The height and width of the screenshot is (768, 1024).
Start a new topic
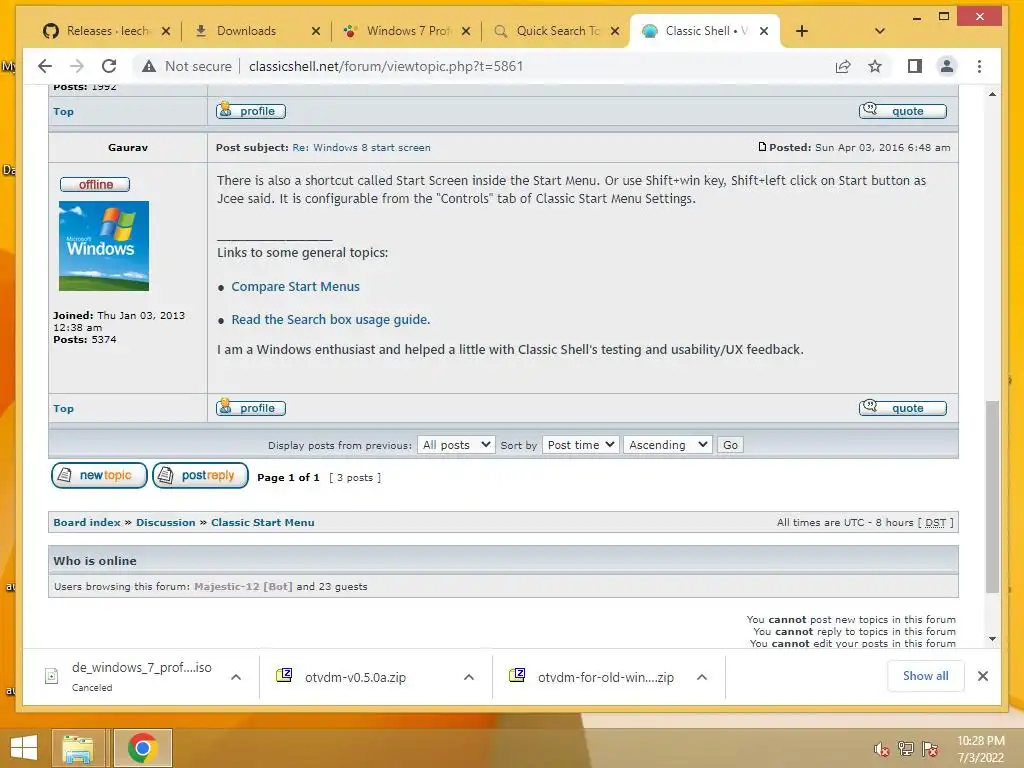point(99,475)
